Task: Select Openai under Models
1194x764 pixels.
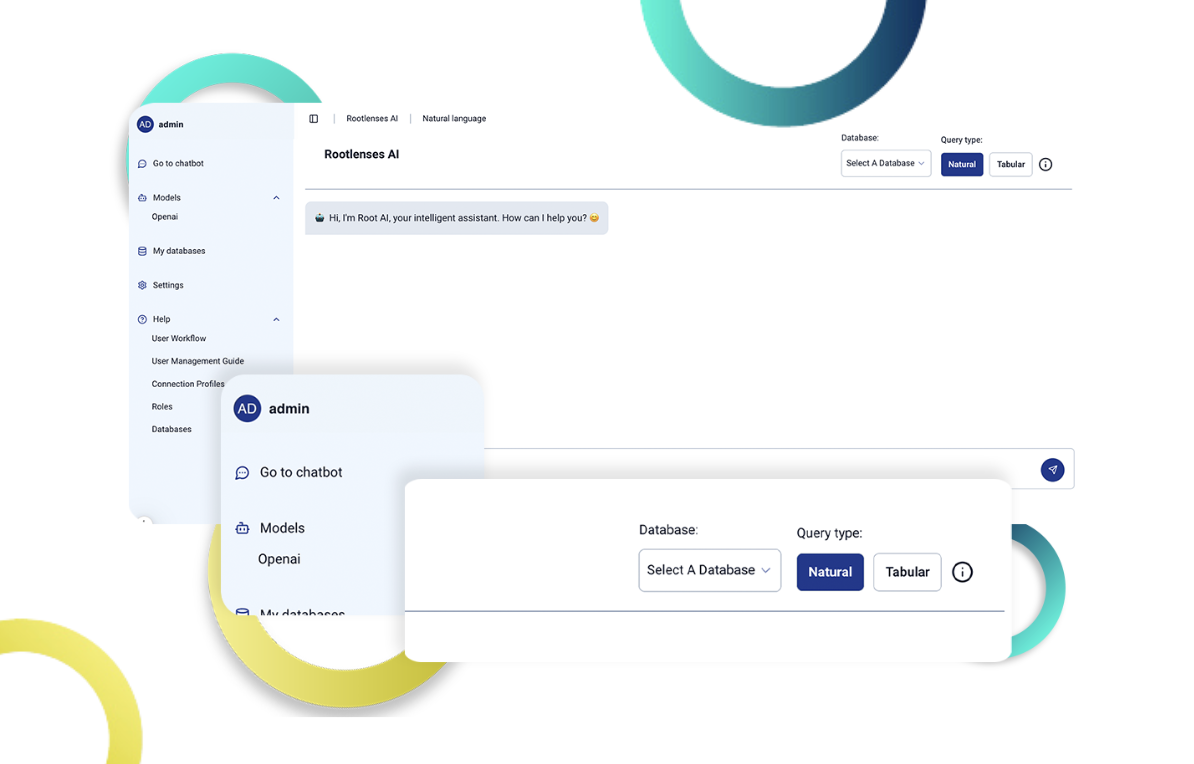Action: [164, 217]
